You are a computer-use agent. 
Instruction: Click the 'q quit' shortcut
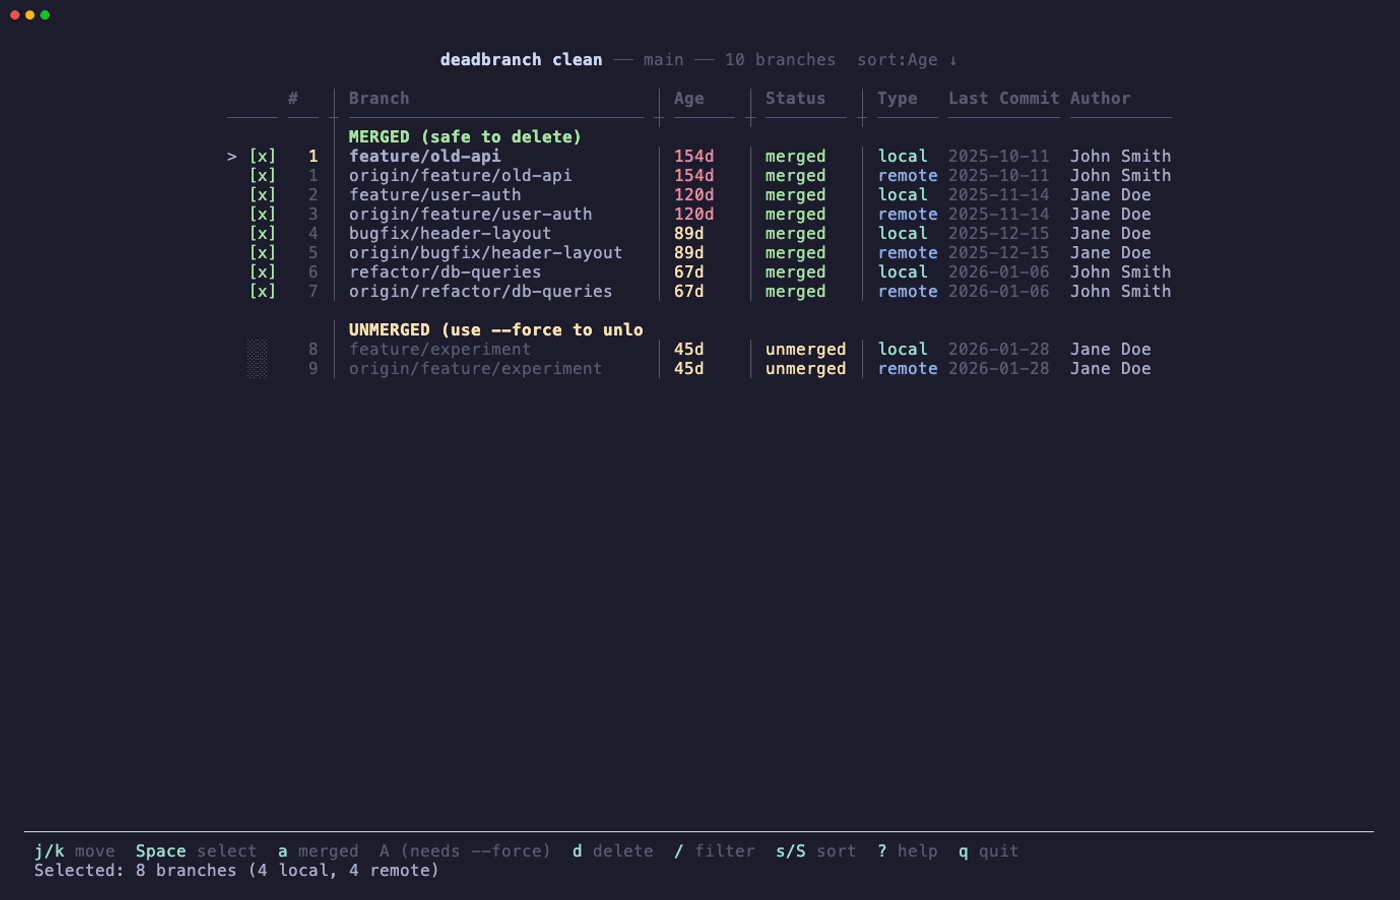(x=988, y=851)
